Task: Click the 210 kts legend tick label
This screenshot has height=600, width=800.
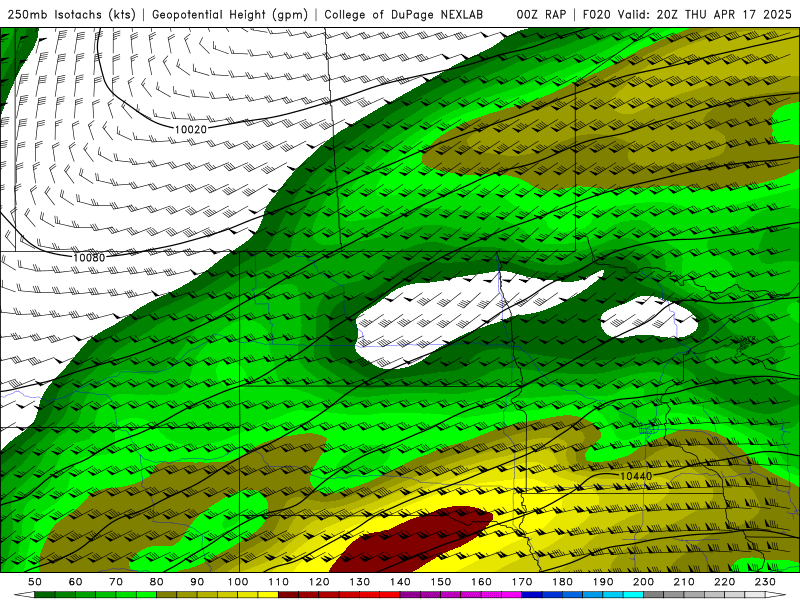Action: coord(684,582)
